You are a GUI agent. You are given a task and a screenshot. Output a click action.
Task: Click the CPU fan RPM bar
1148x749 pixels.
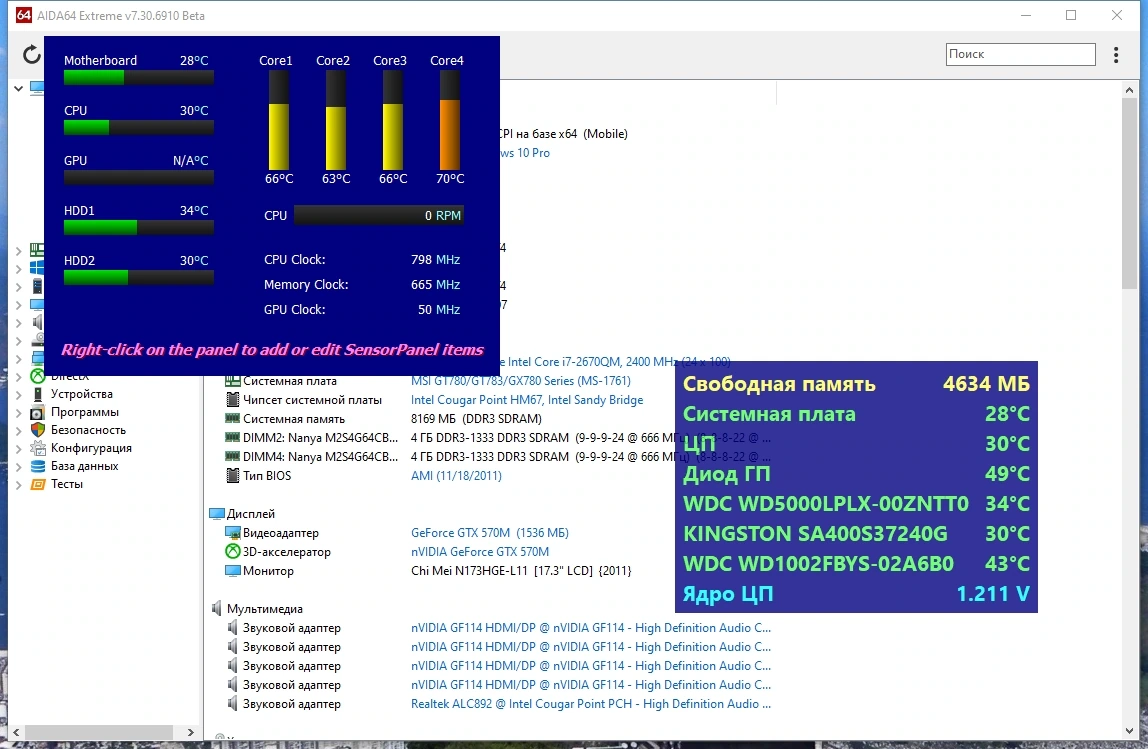coord(379,215)
